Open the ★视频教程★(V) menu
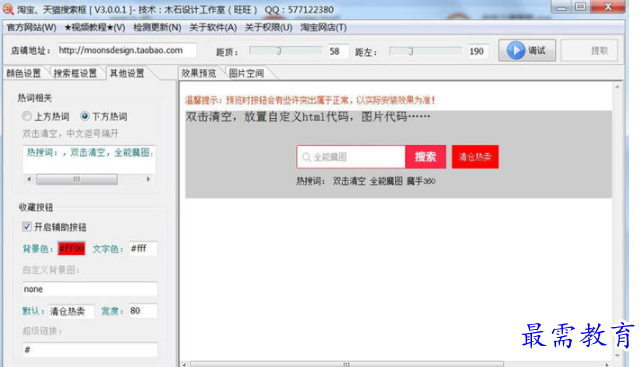643x367 pixels. click(95, 27)
